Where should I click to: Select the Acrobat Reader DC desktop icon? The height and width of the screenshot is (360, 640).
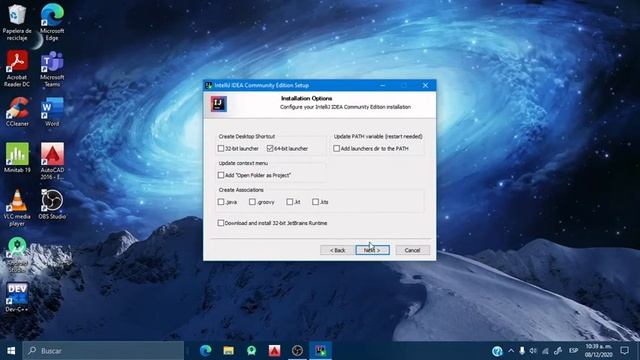[x=17, y=69]
